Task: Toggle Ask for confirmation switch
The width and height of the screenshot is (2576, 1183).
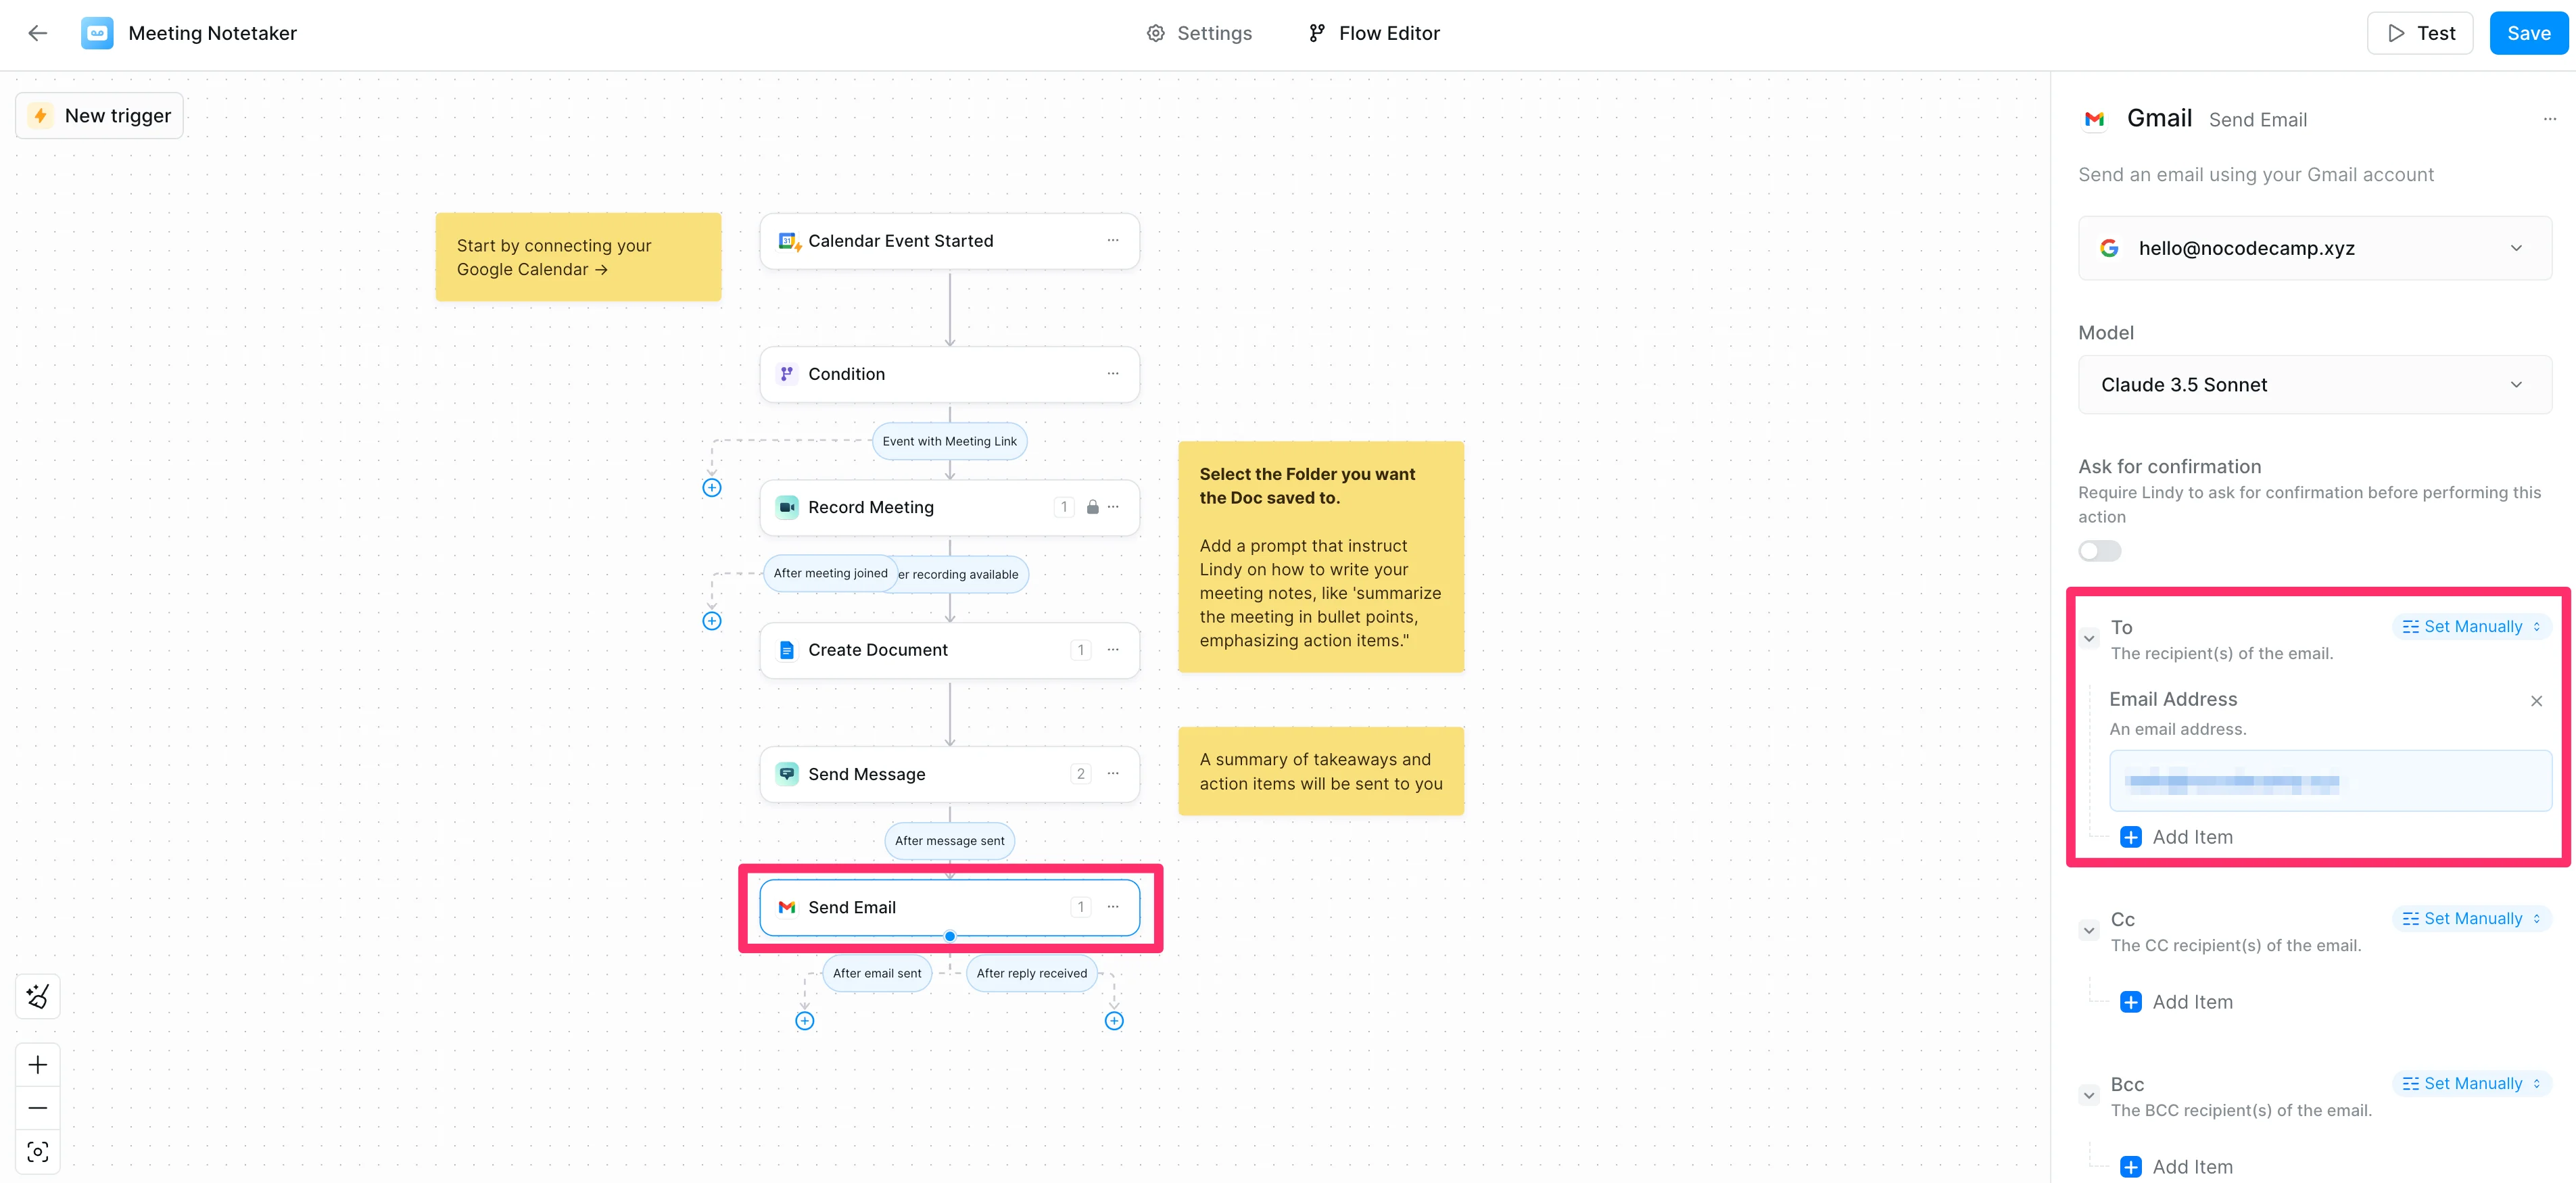Action: point(2099,551)
